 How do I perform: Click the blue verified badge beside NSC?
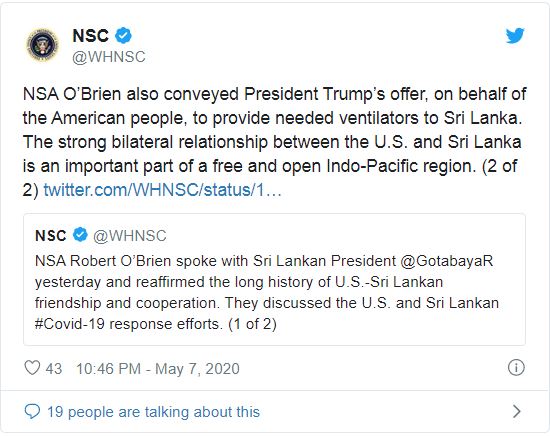coord(123,35)
